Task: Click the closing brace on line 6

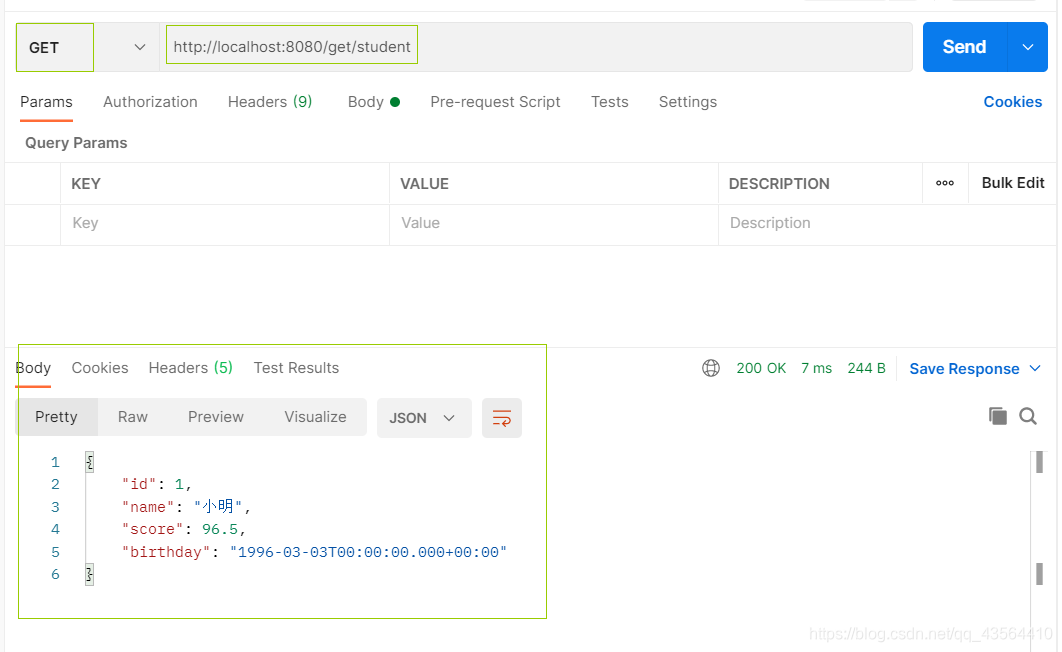Action: [x=89, y=575]
